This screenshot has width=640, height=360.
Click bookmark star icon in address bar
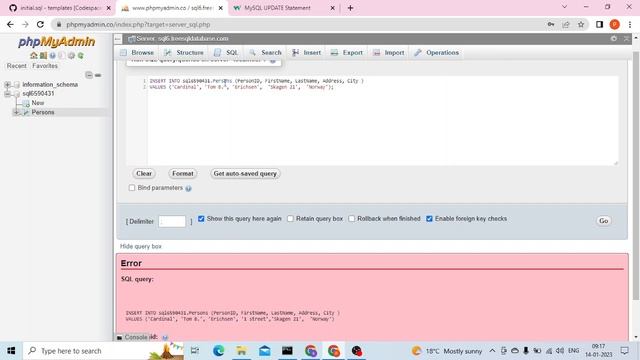coord(581,24)
